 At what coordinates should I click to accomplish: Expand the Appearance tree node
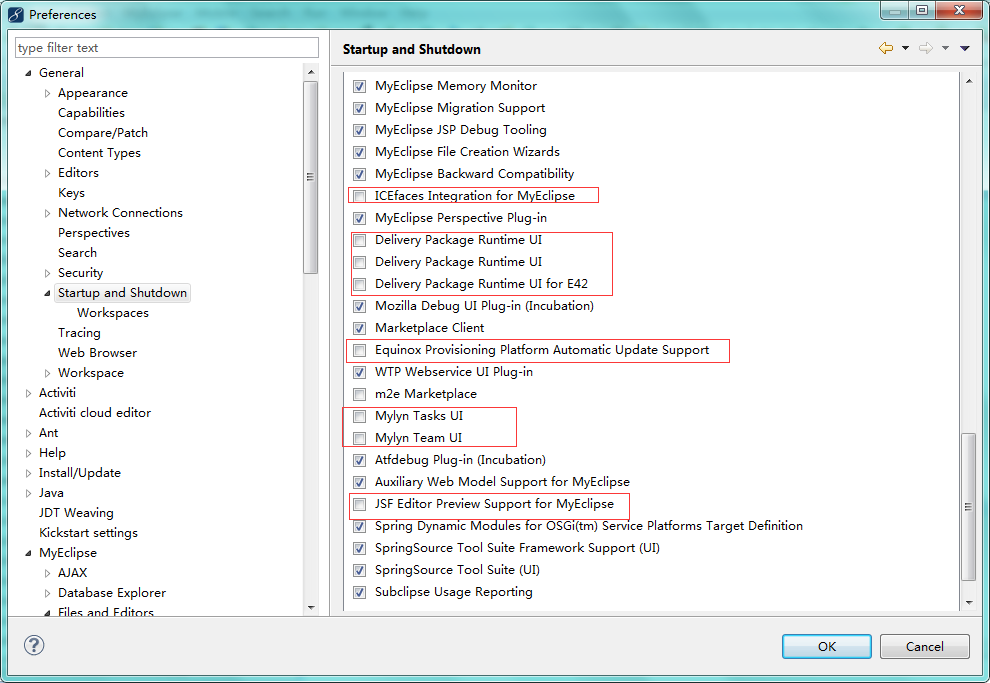click(x=47, y=93)
